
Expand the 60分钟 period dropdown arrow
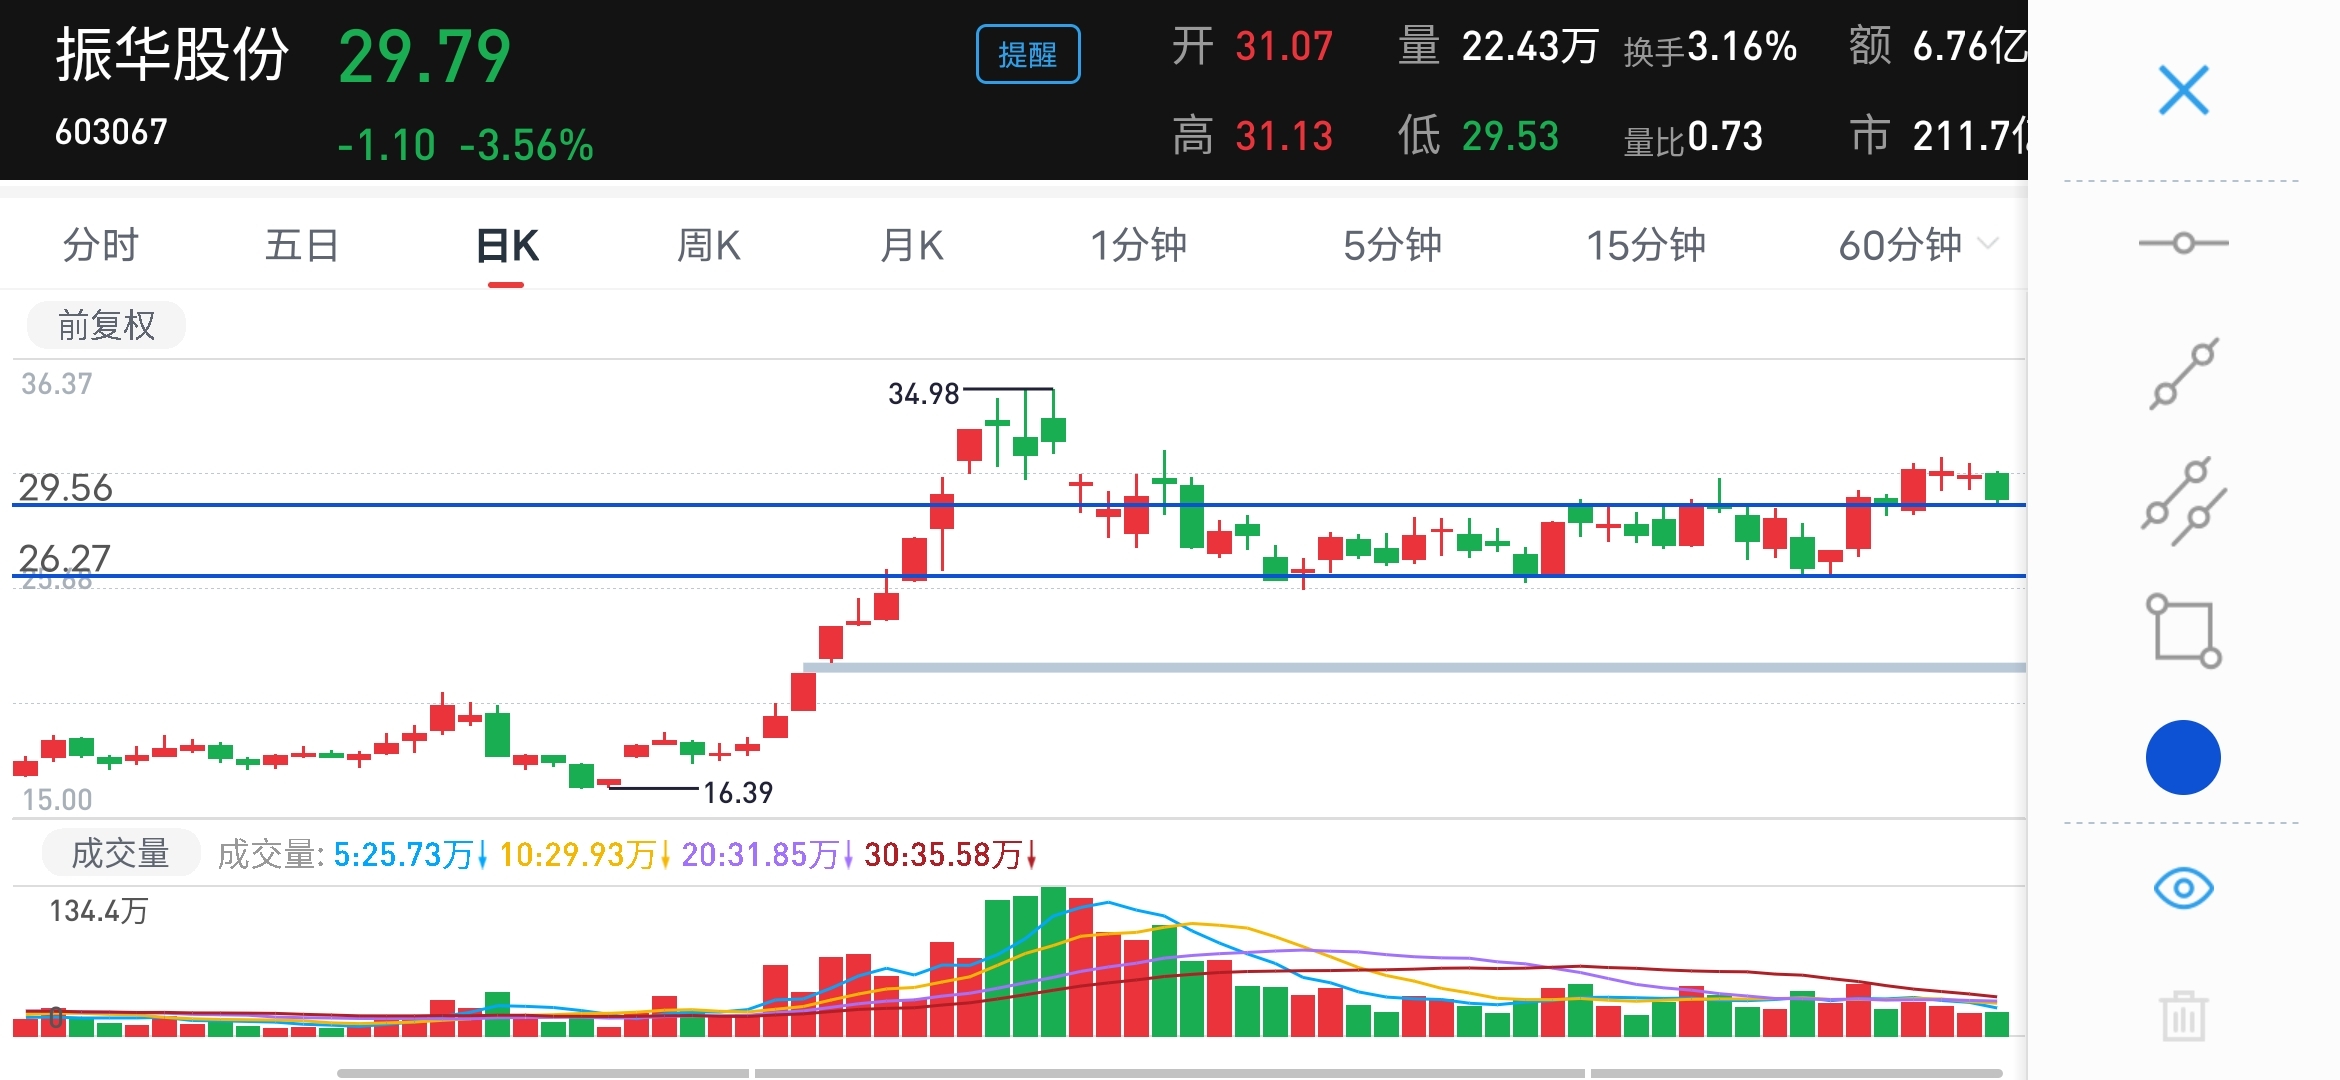click(1988, 244)
